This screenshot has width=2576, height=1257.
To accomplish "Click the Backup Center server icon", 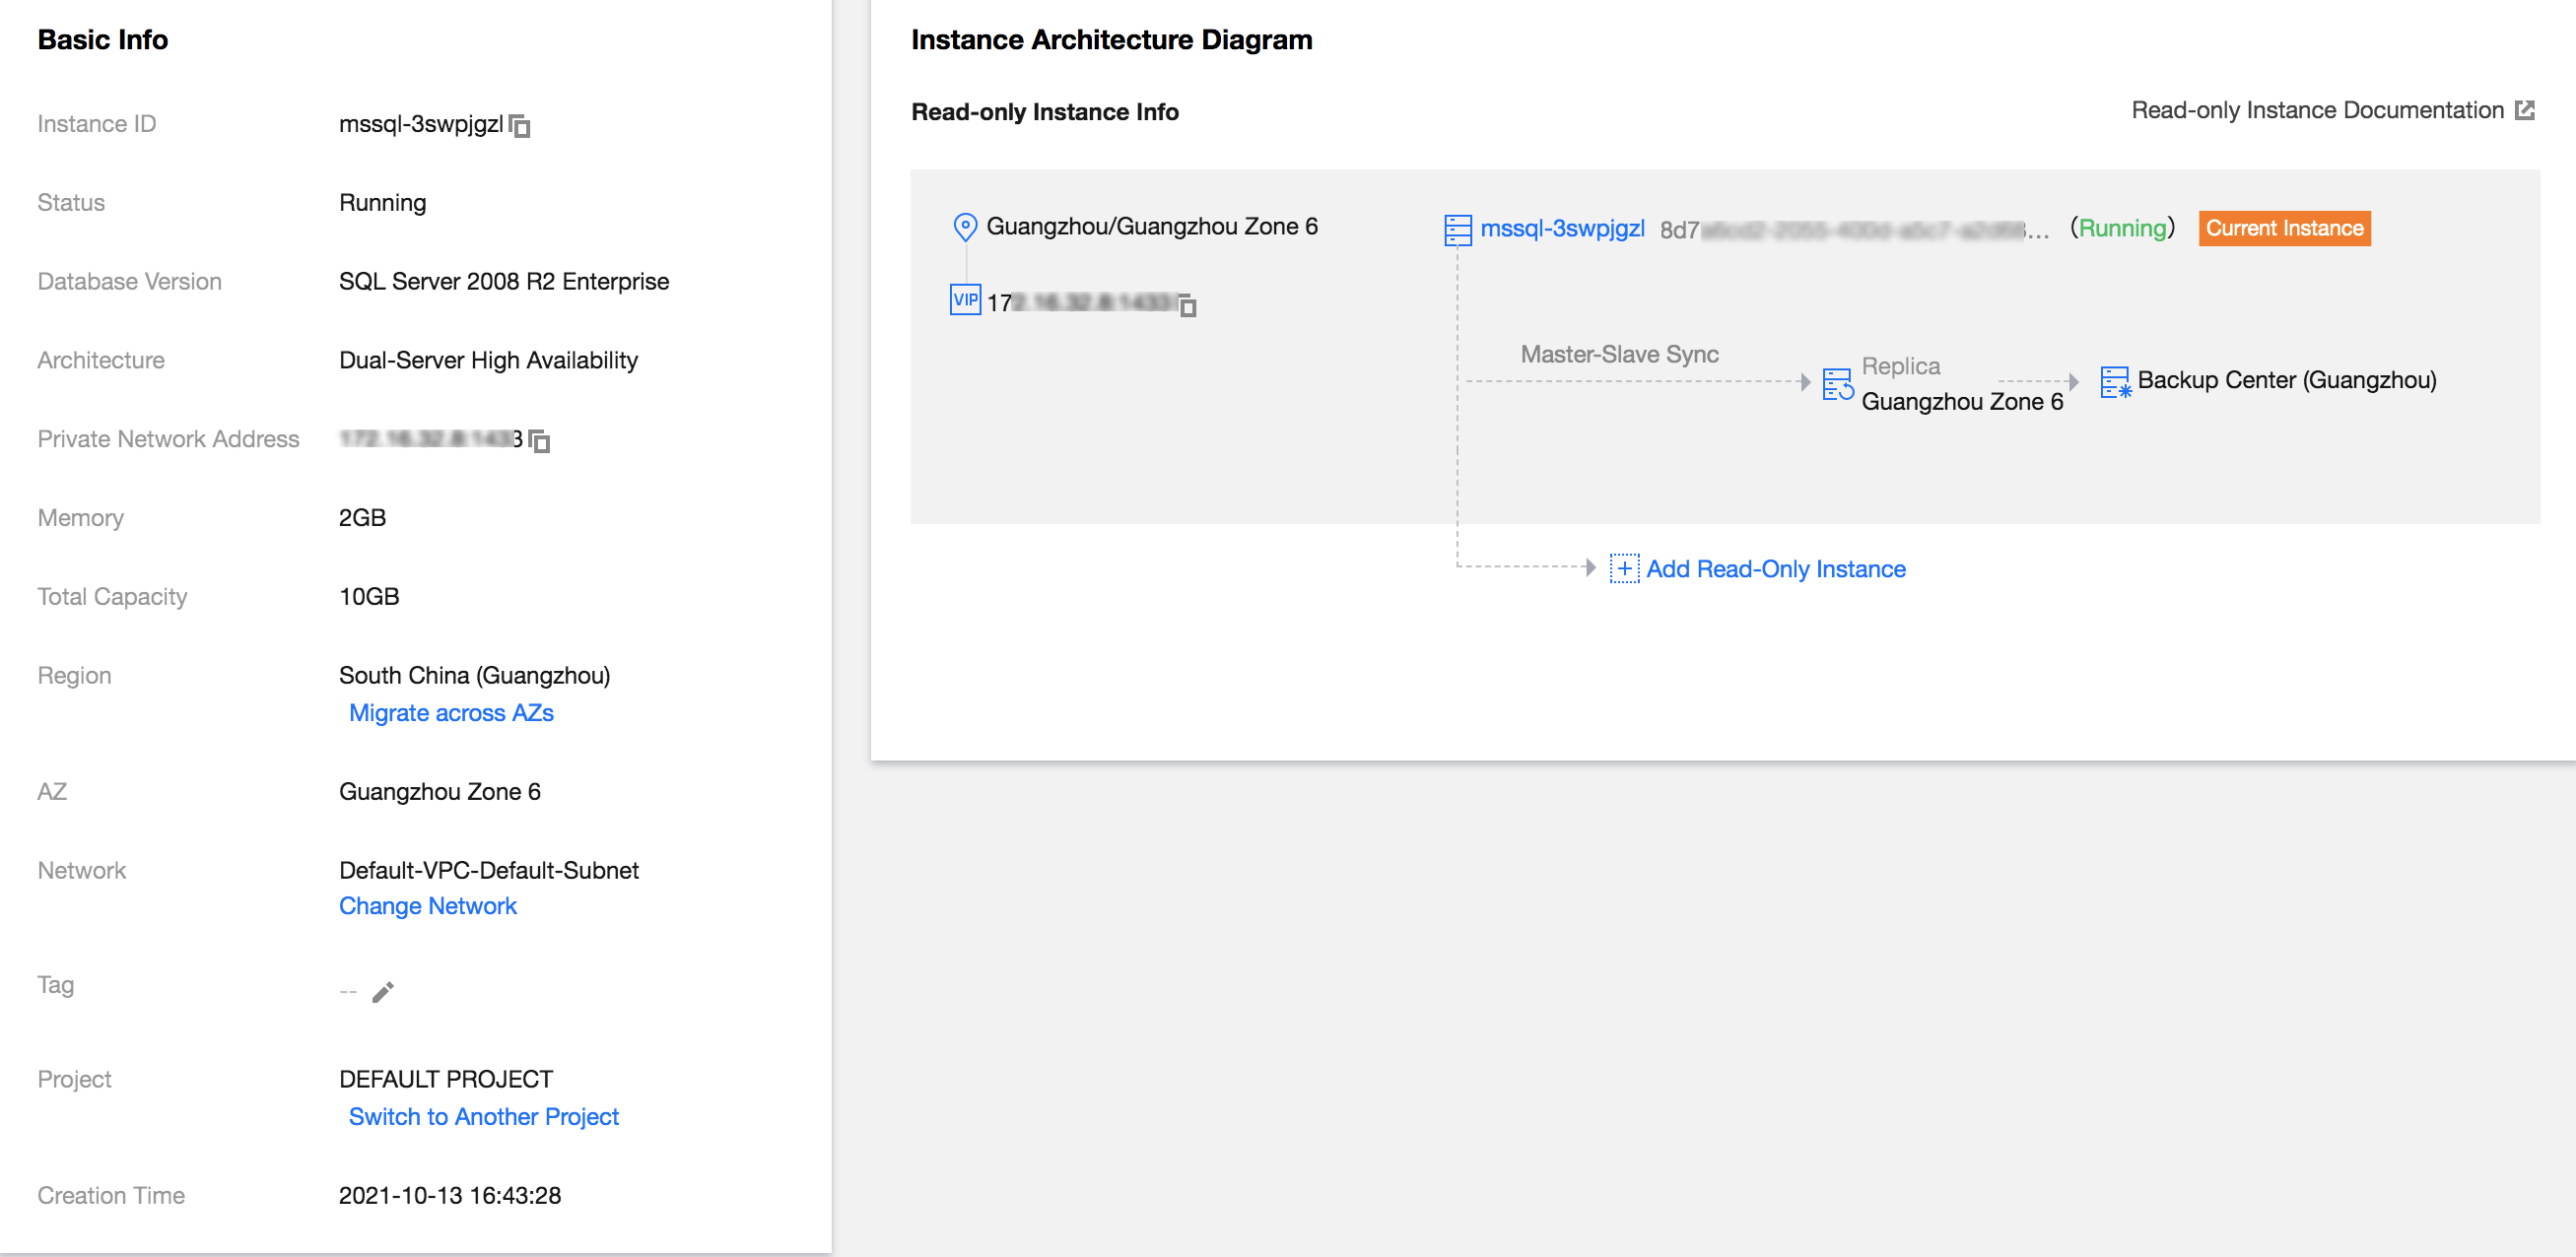I will click(2115, 382).
